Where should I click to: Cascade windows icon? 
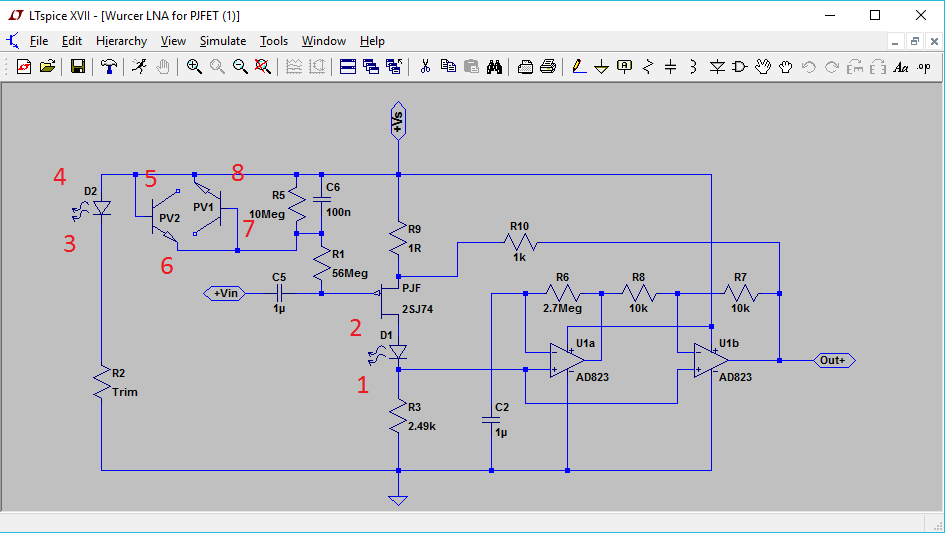click(x=371, y=66)
